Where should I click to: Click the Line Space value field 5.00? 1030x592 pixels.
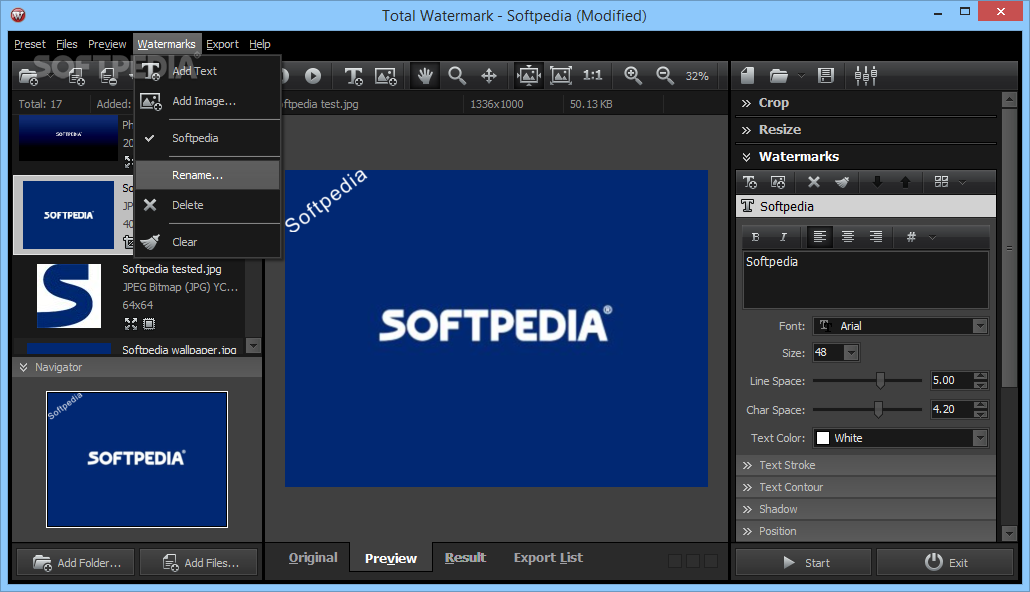click(951, 380)
